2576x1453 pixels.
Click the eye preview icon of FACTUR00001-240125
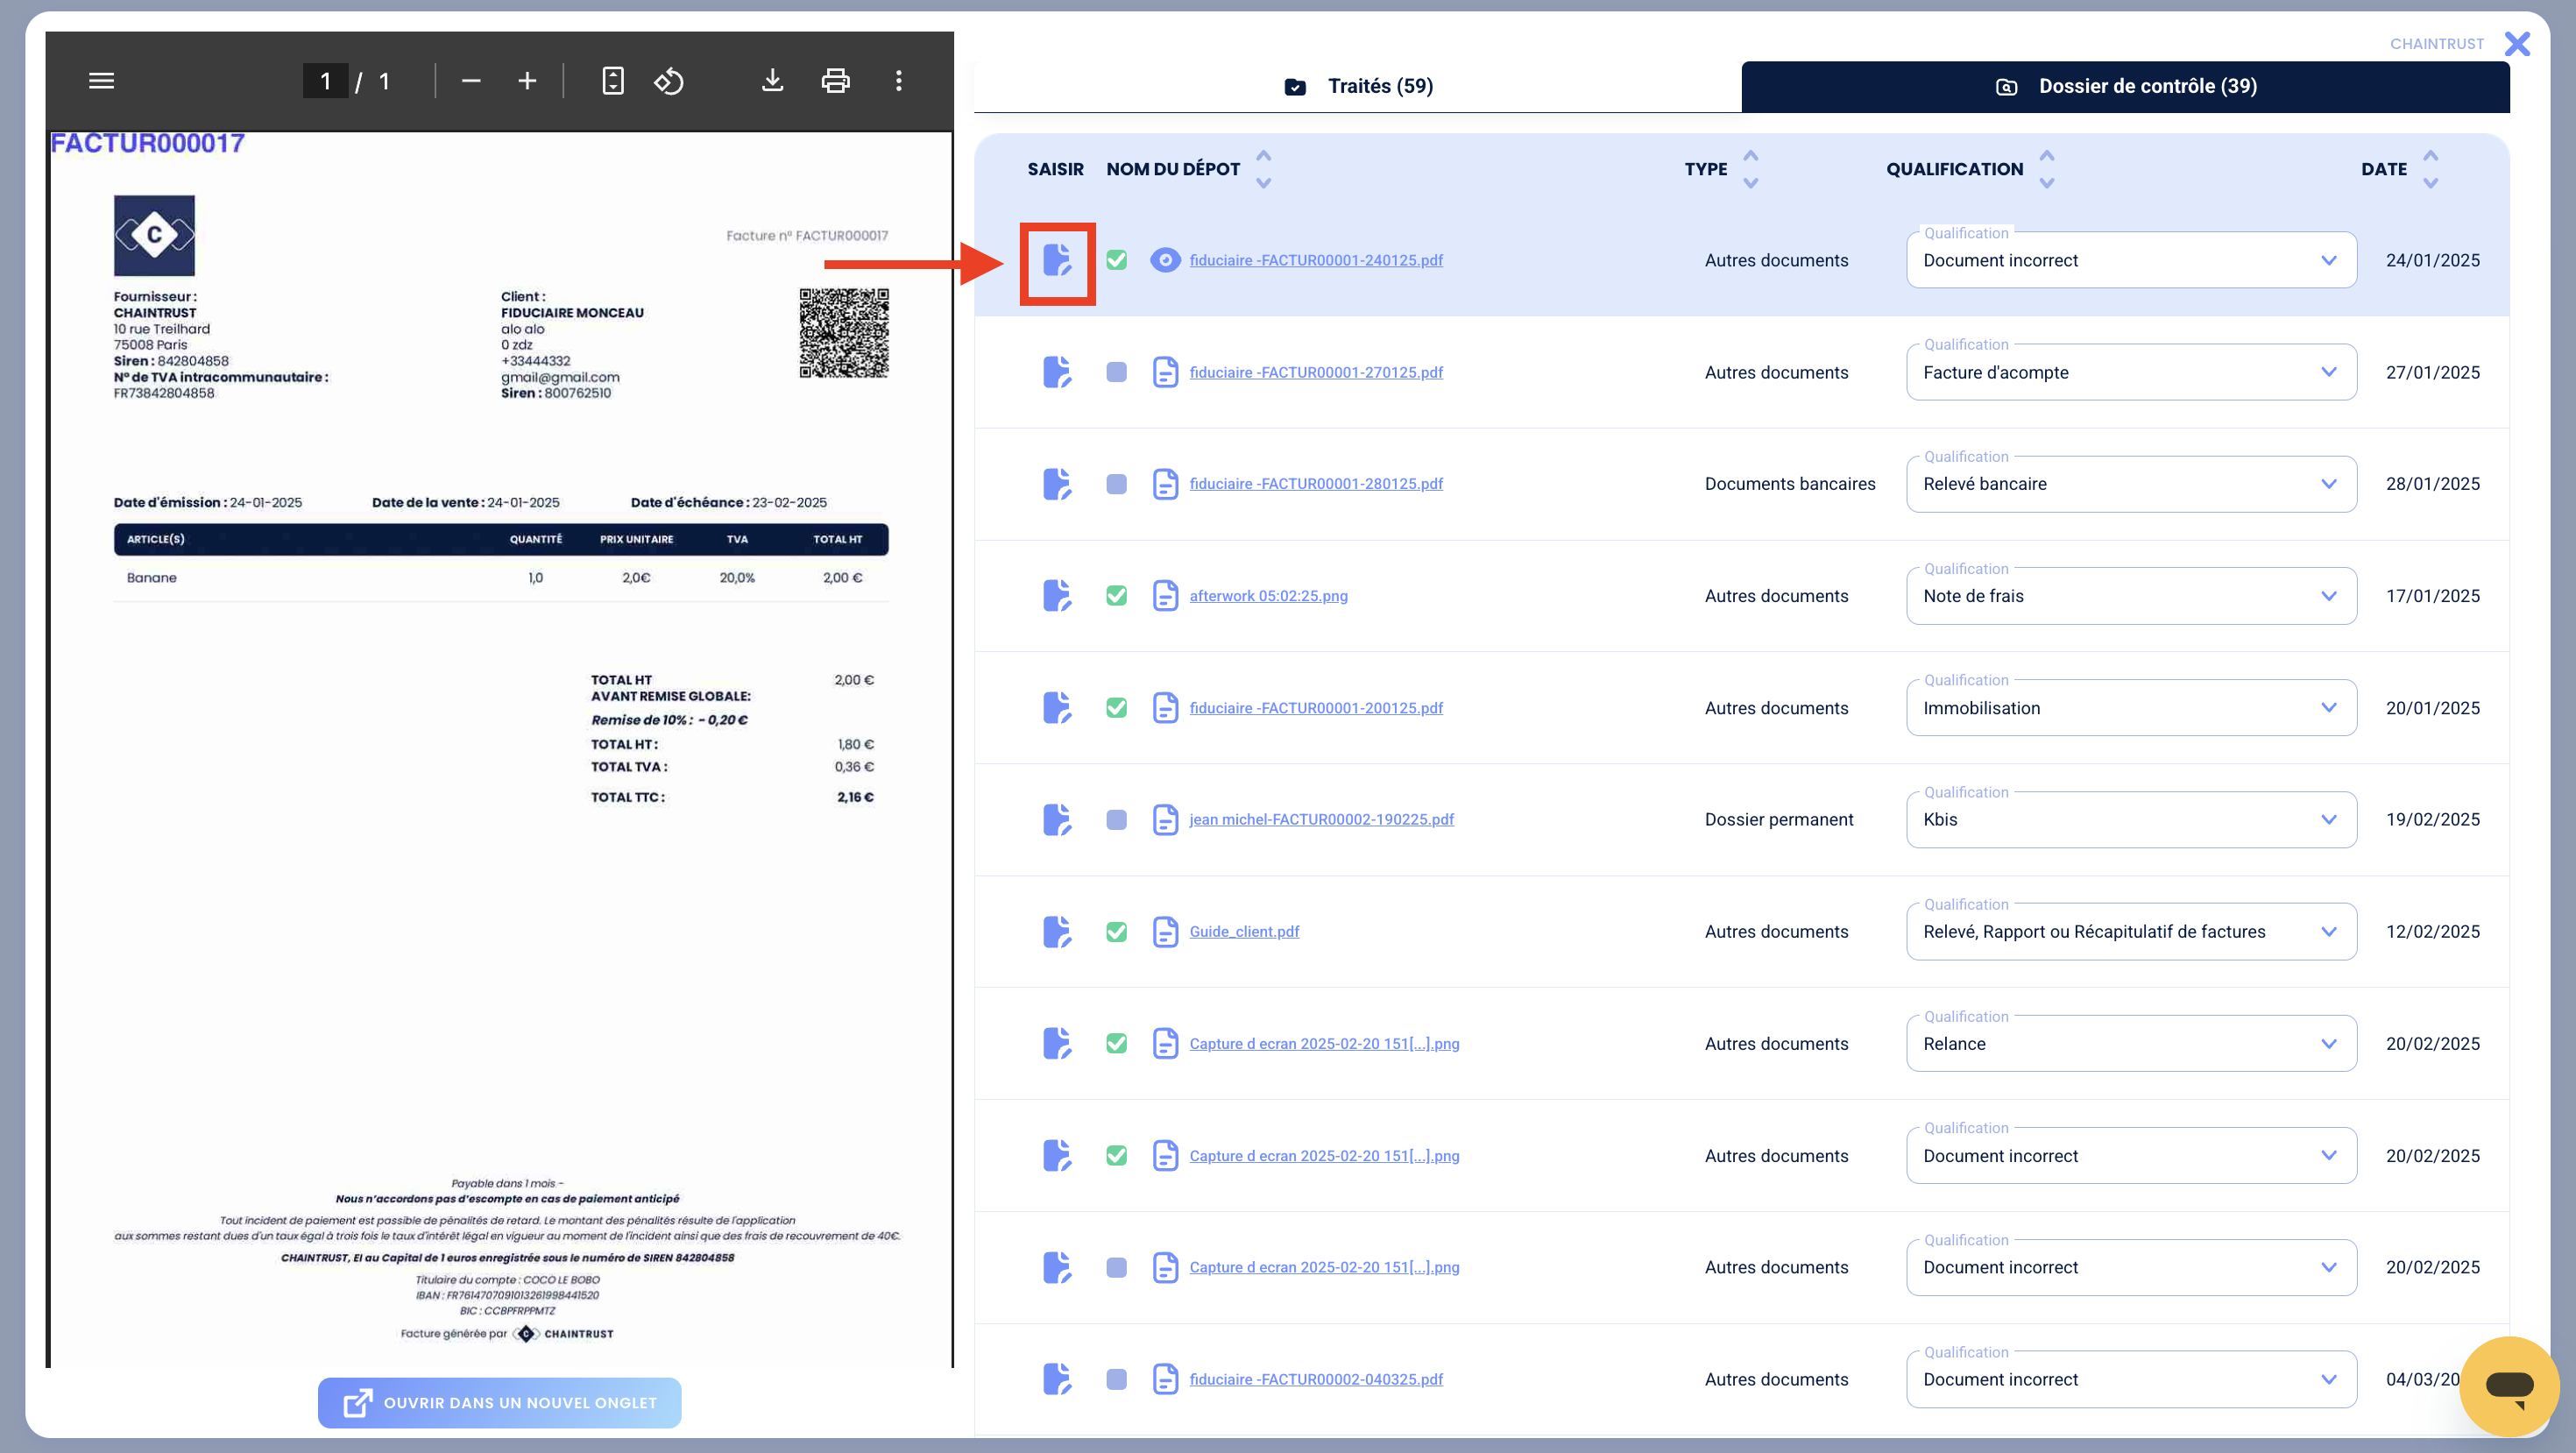click(x=1165, y=260)
